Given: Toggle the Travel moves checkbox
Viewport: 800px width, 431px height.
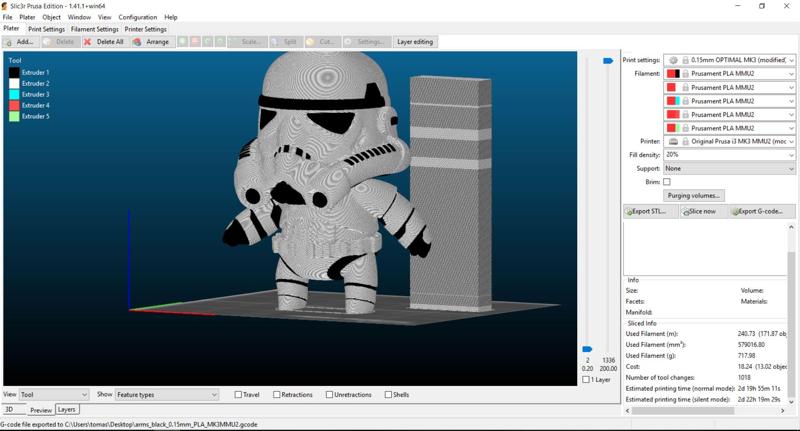Looking at the screenshot, I should tap(238, 395).
